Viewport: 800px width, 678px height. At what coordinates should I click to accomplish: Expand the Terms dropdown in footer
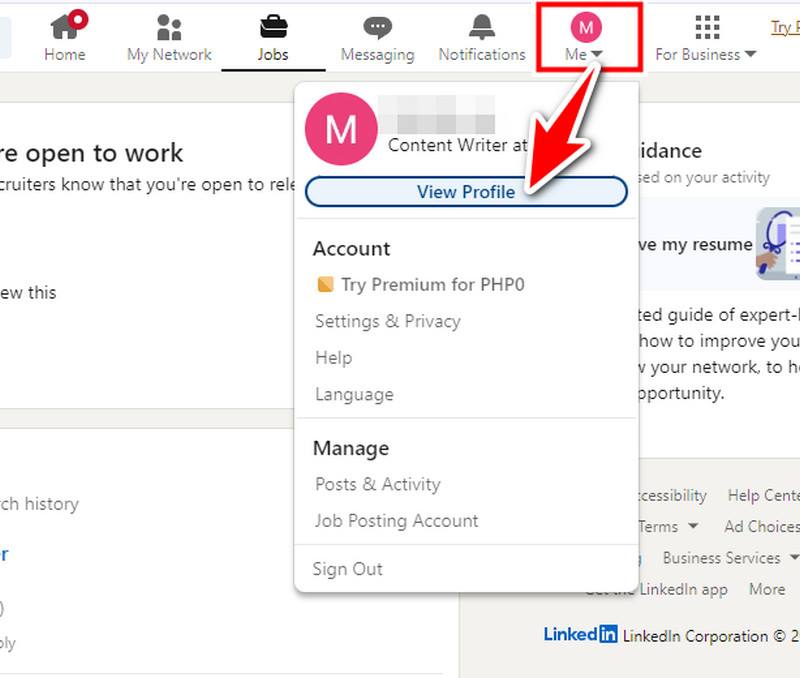pos(692,525)
